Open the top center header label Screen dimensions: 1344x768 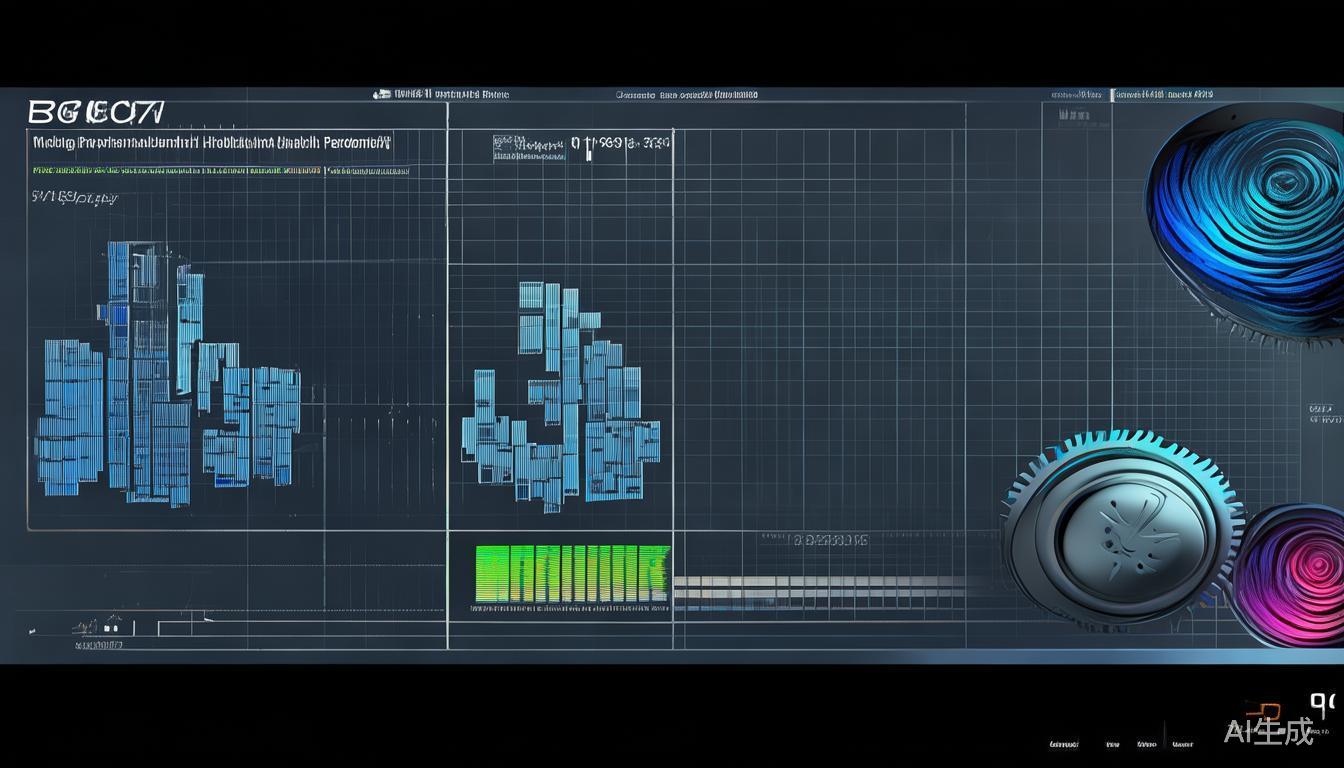(686, 95)
